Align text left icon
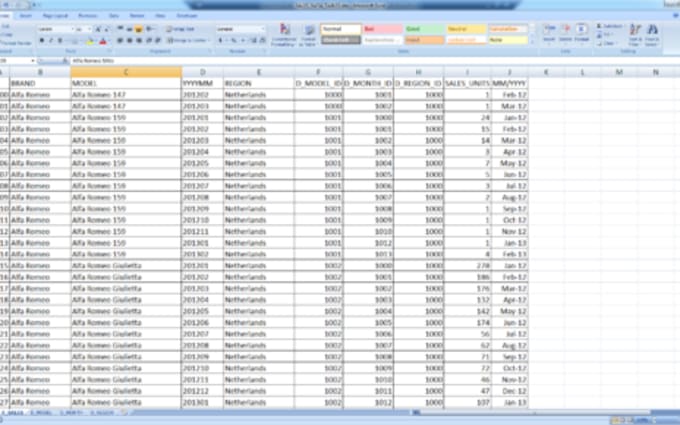 [120, 41]
